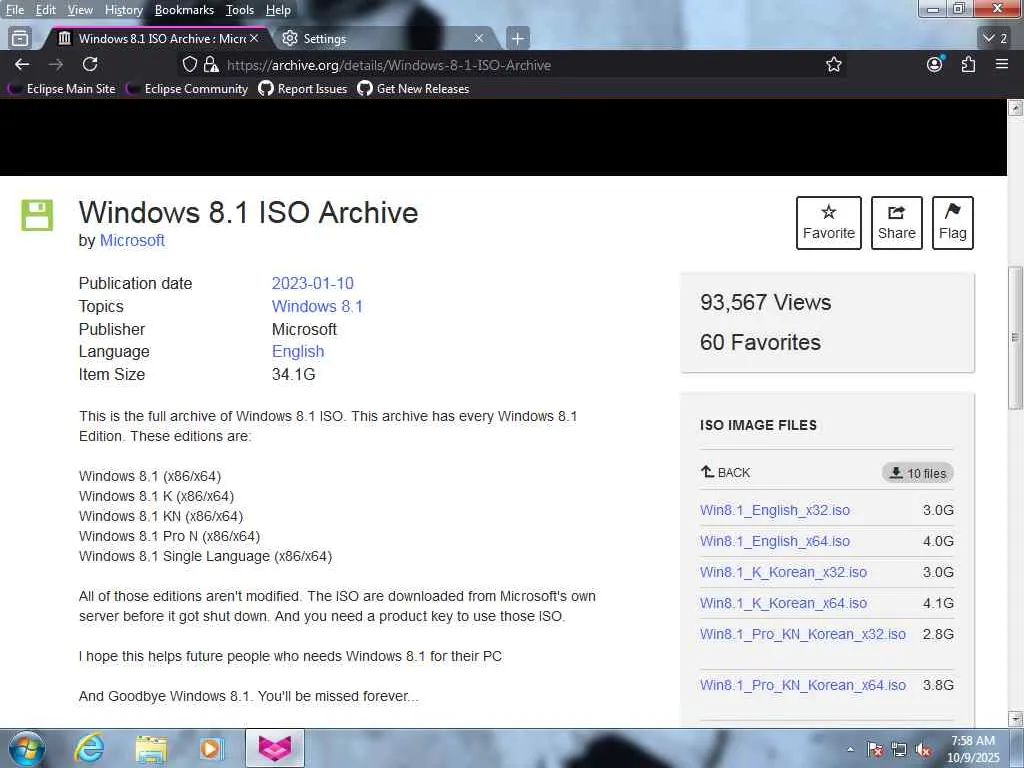Show hidden system tray icons
This screenshot has width=1024, height=768.
[x=850, y=750]
